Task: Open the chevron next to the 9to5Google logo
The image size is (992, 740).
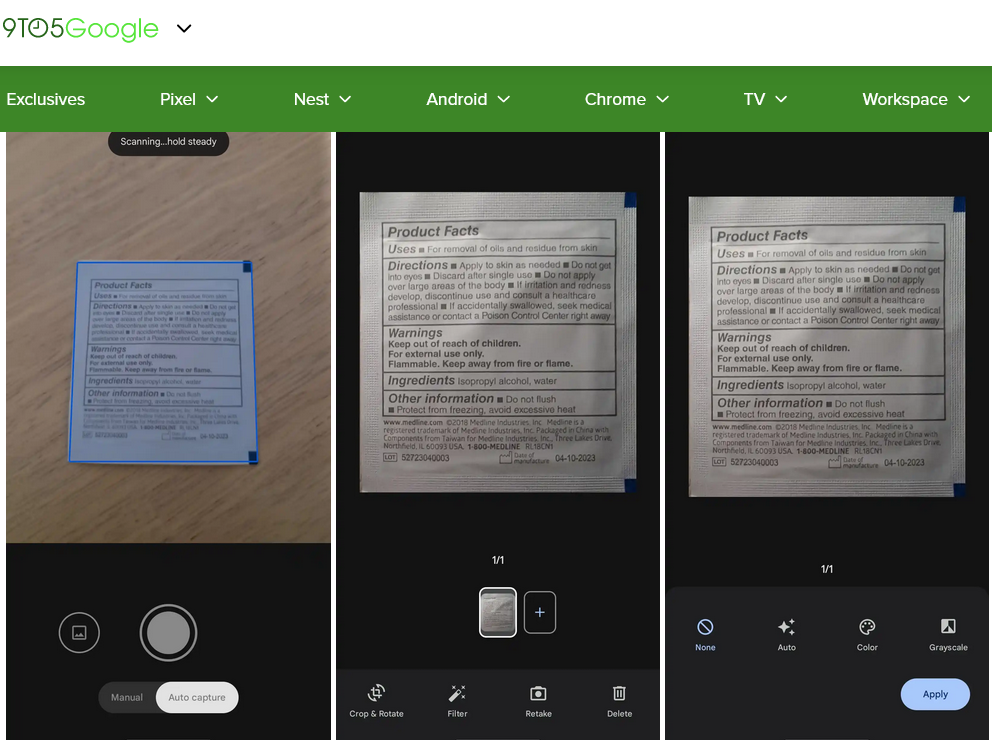Action: [x=183, y=28]
